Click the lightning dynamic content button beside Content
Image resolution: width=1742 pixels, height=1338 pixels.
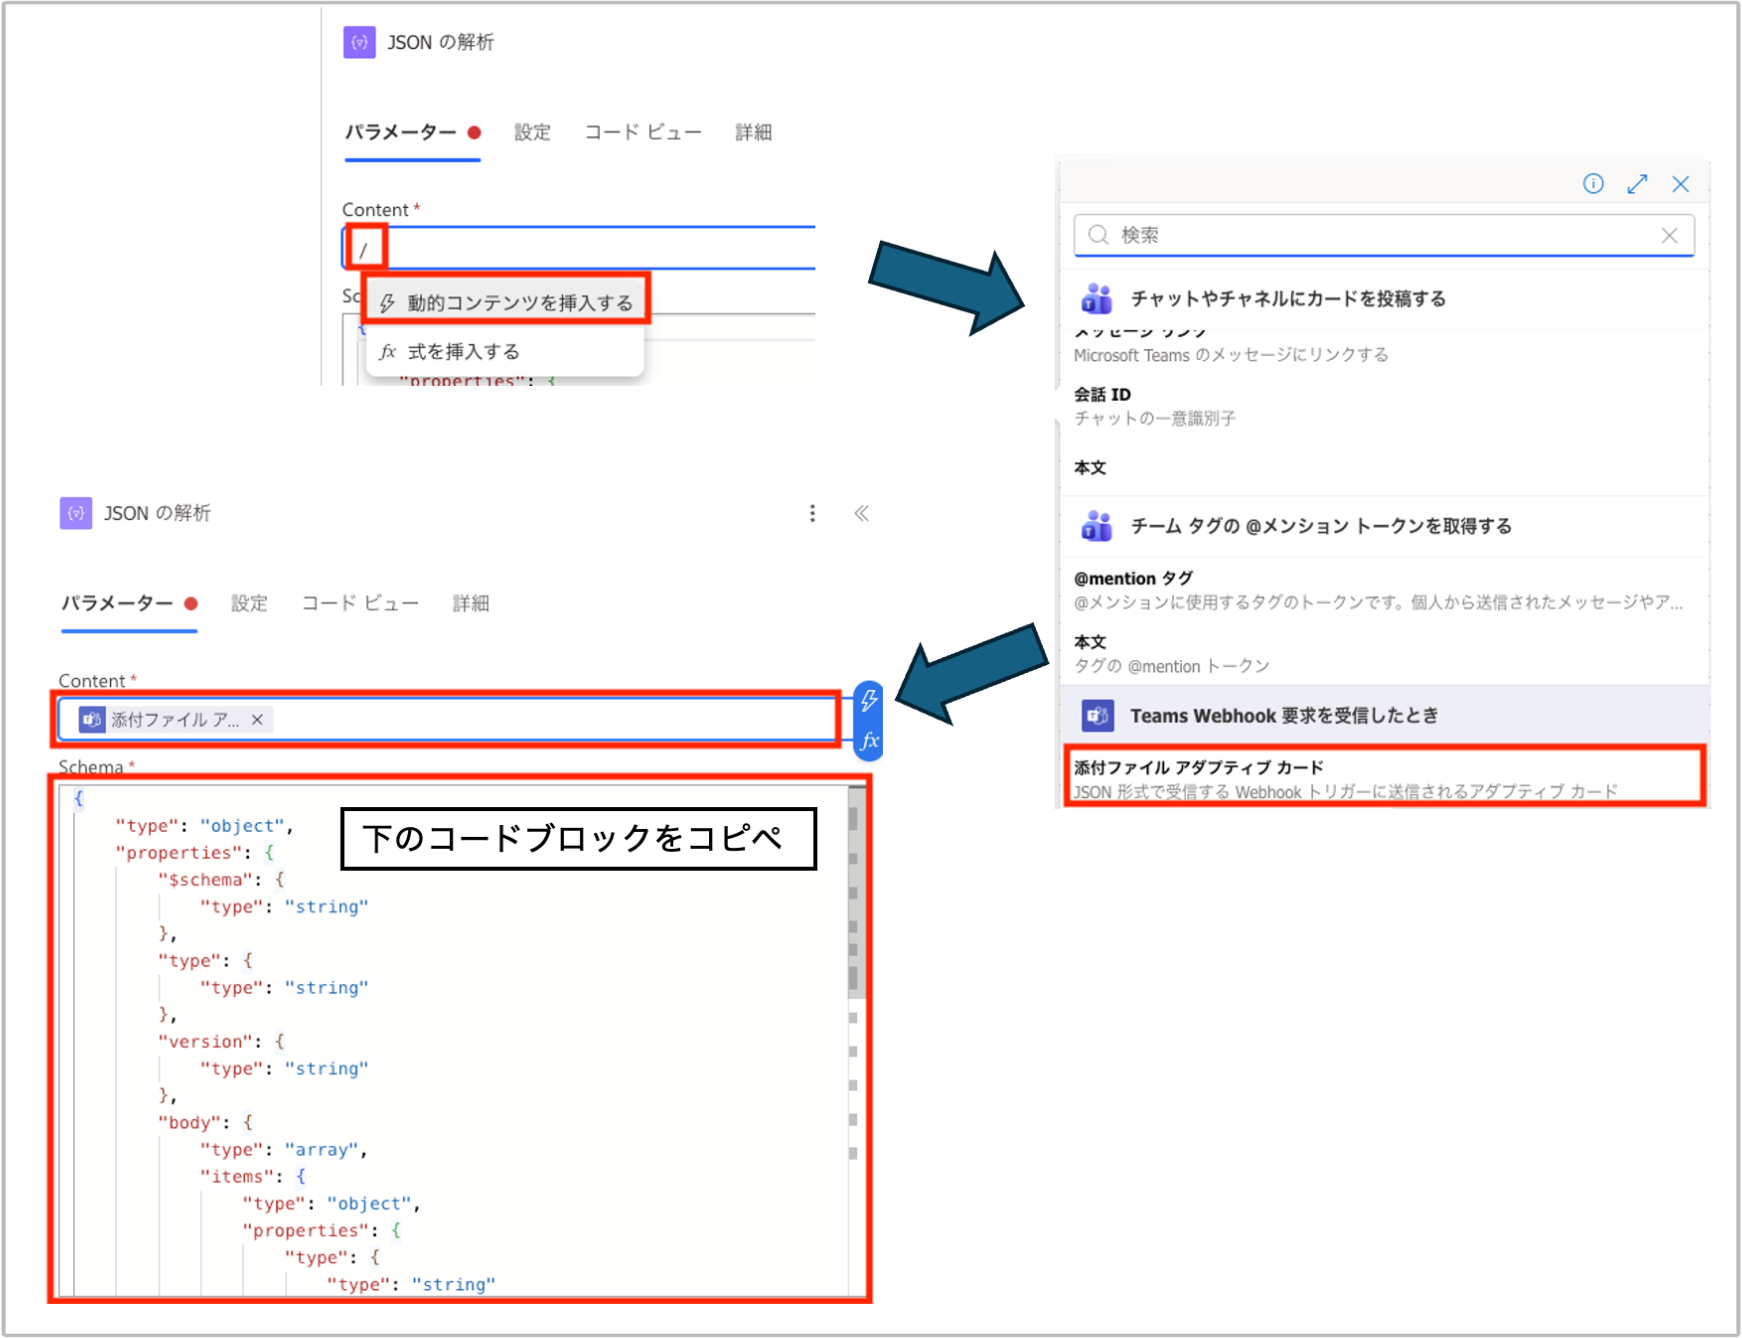pos(869,701)
